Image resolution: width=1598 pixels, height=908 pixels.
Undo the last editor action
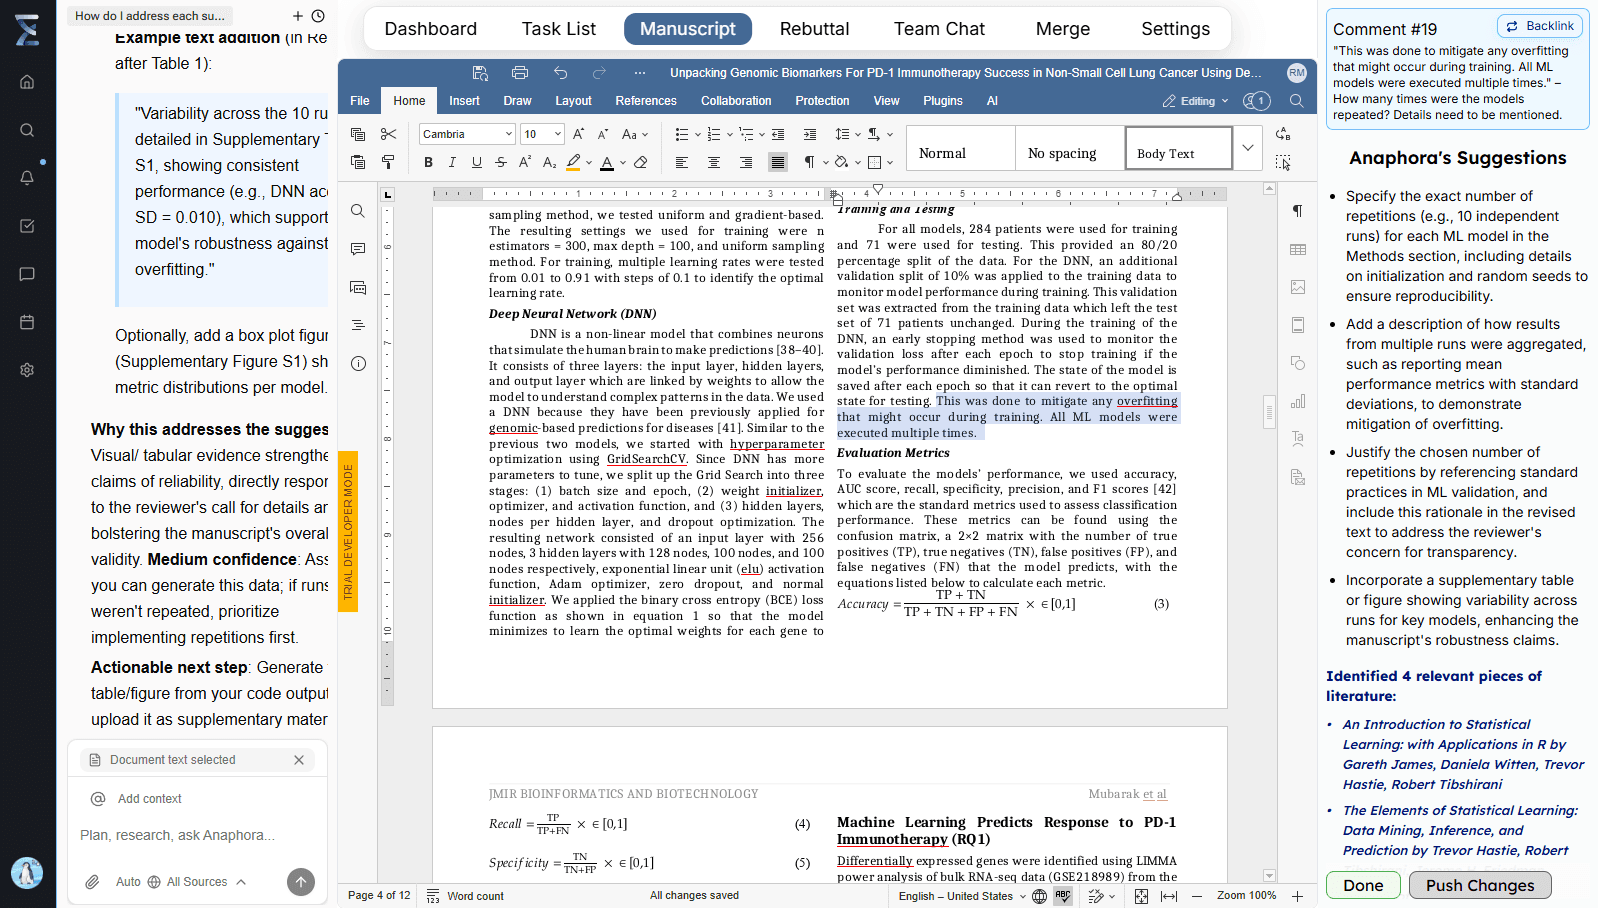pyautogui.click(x=560, y=73)
